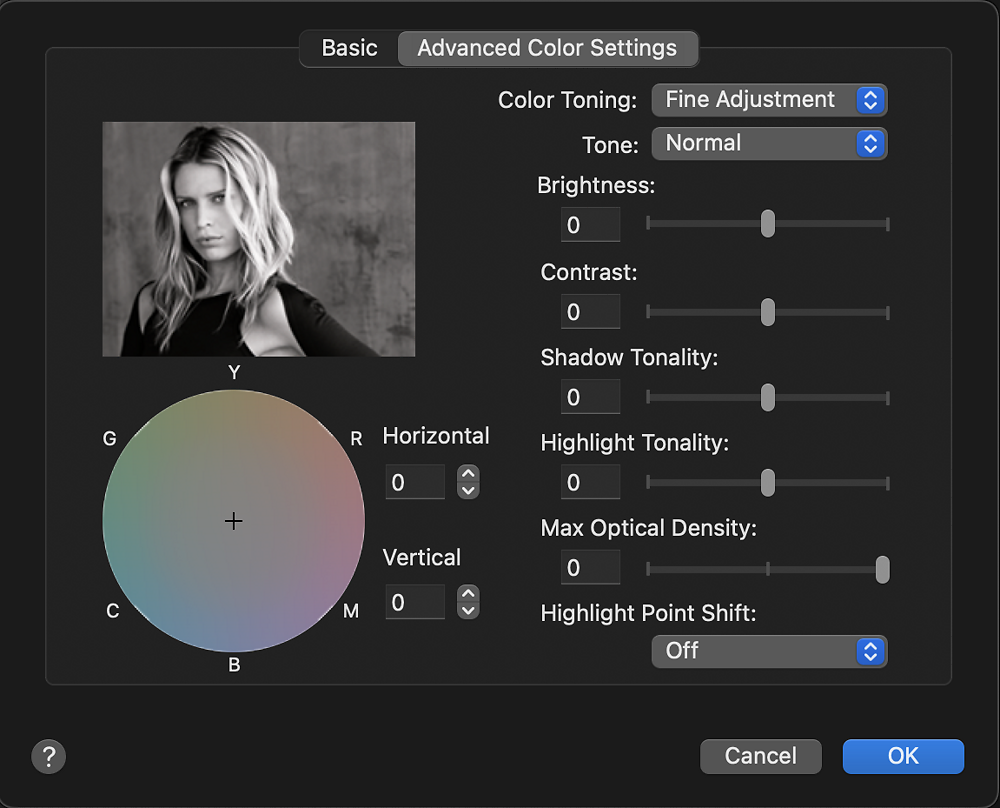Click the Max Optical Density slider handle
Screen dimensions: 1000x808
coord(882,568)
